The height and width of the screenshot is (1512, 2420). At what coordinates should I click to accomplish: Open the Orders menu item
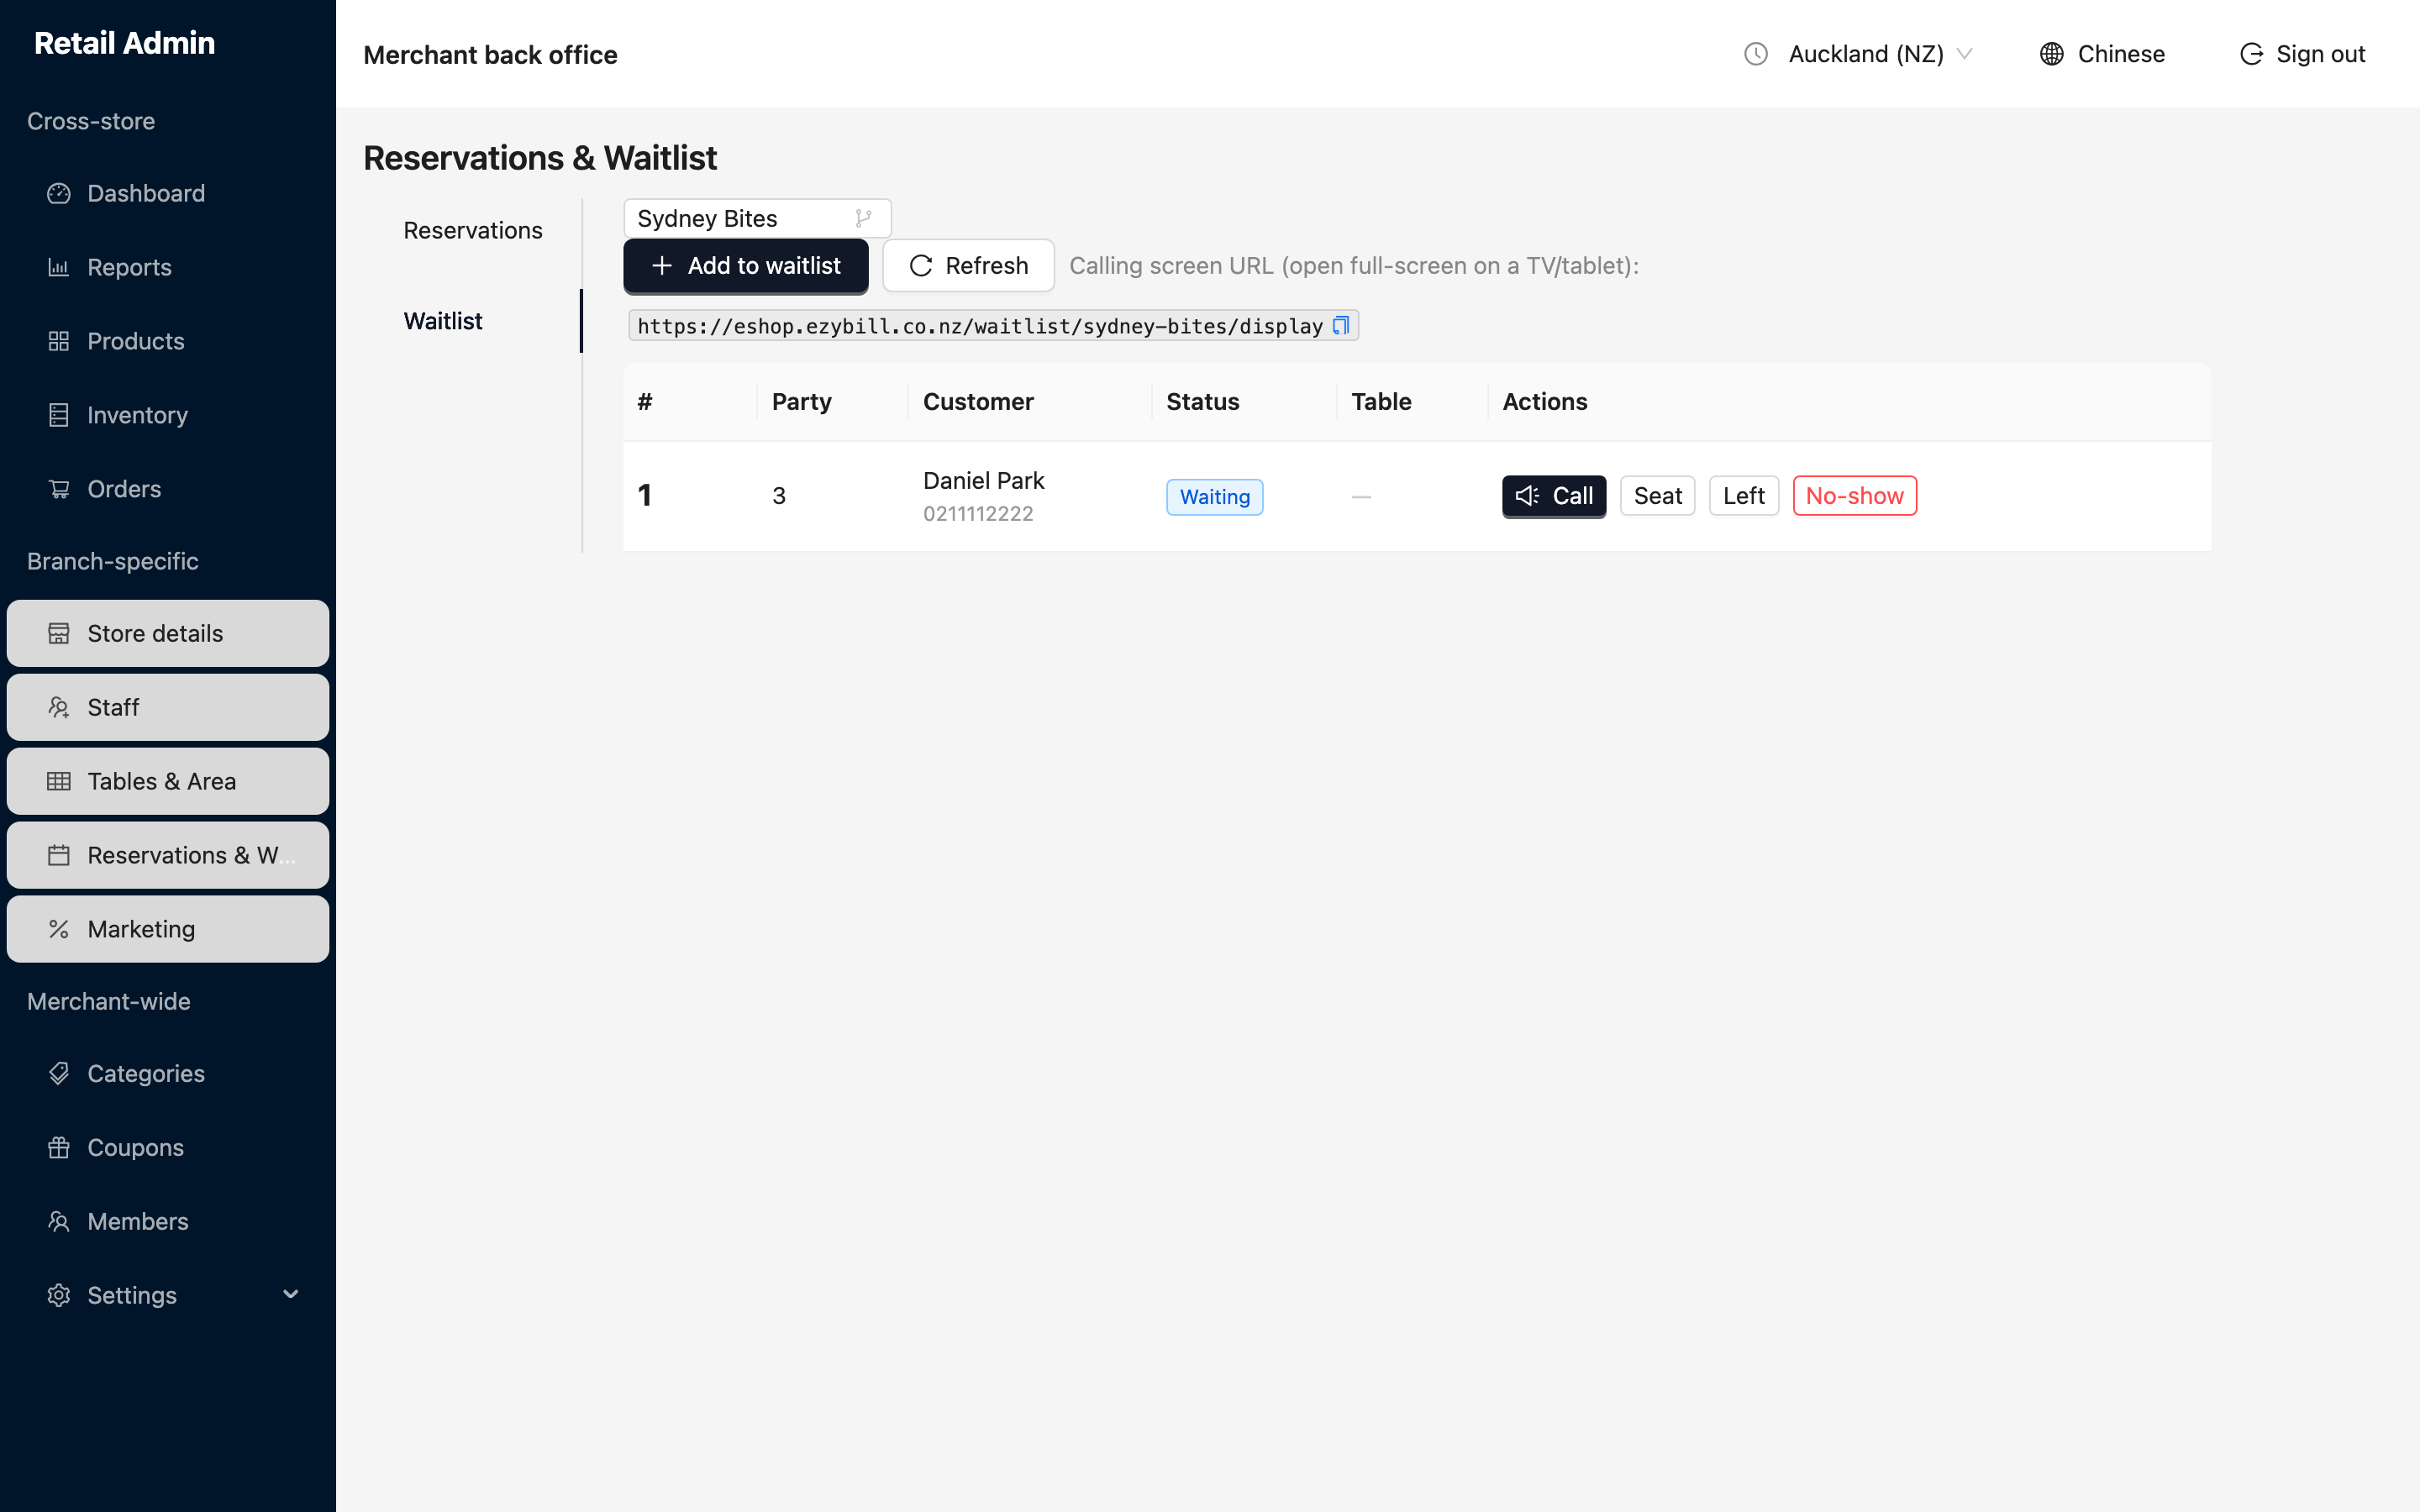(x=168, y=489)
